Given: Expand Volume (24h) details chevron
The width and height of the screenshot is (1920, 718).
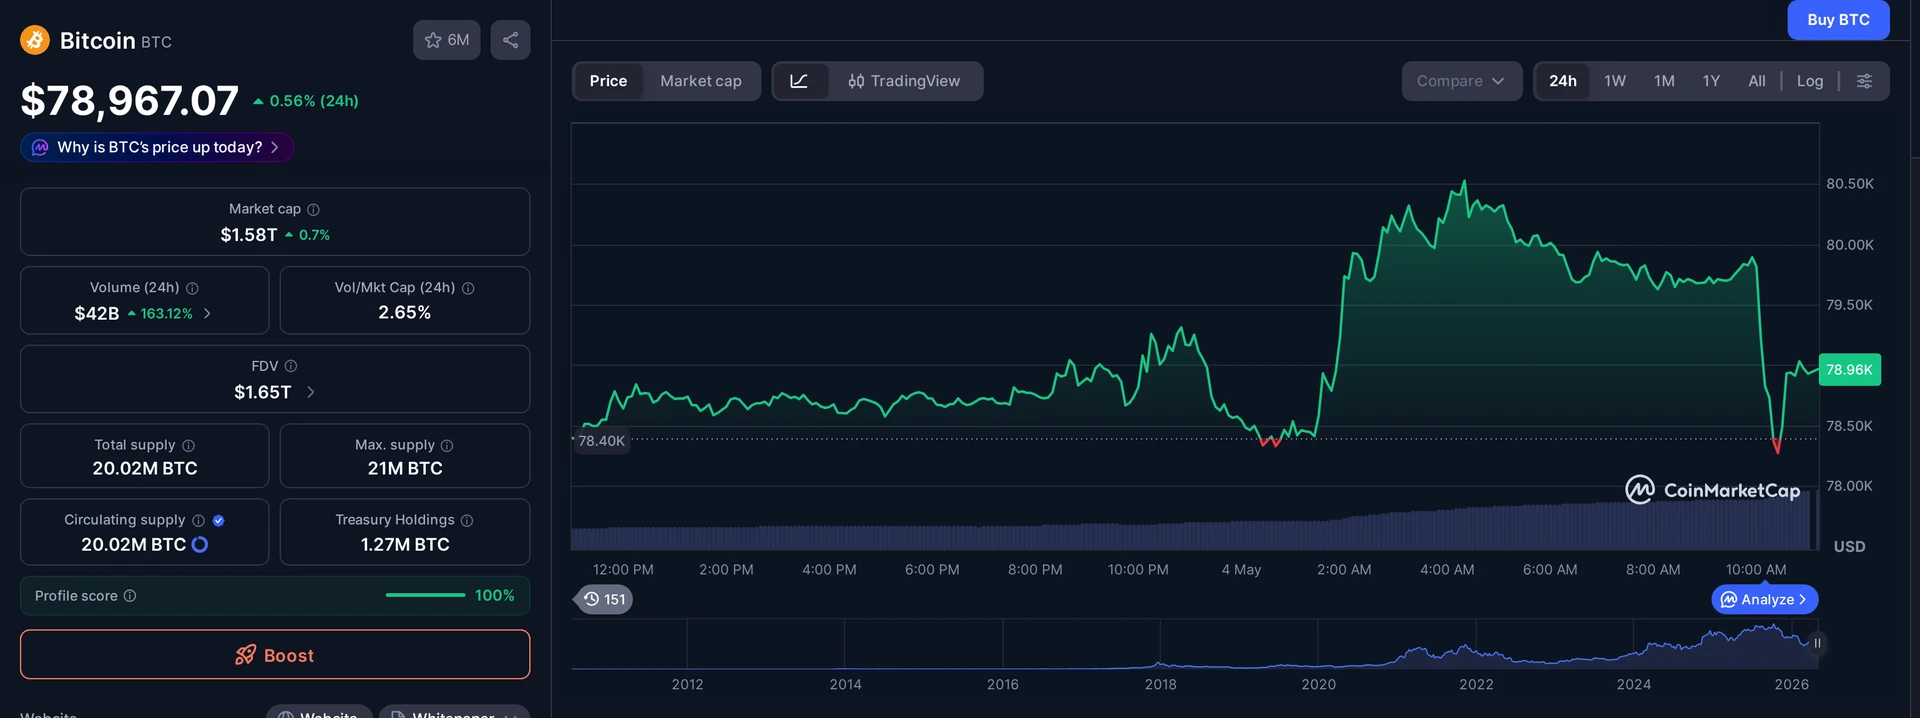Looking at the screenshot, I should (207, 313).
